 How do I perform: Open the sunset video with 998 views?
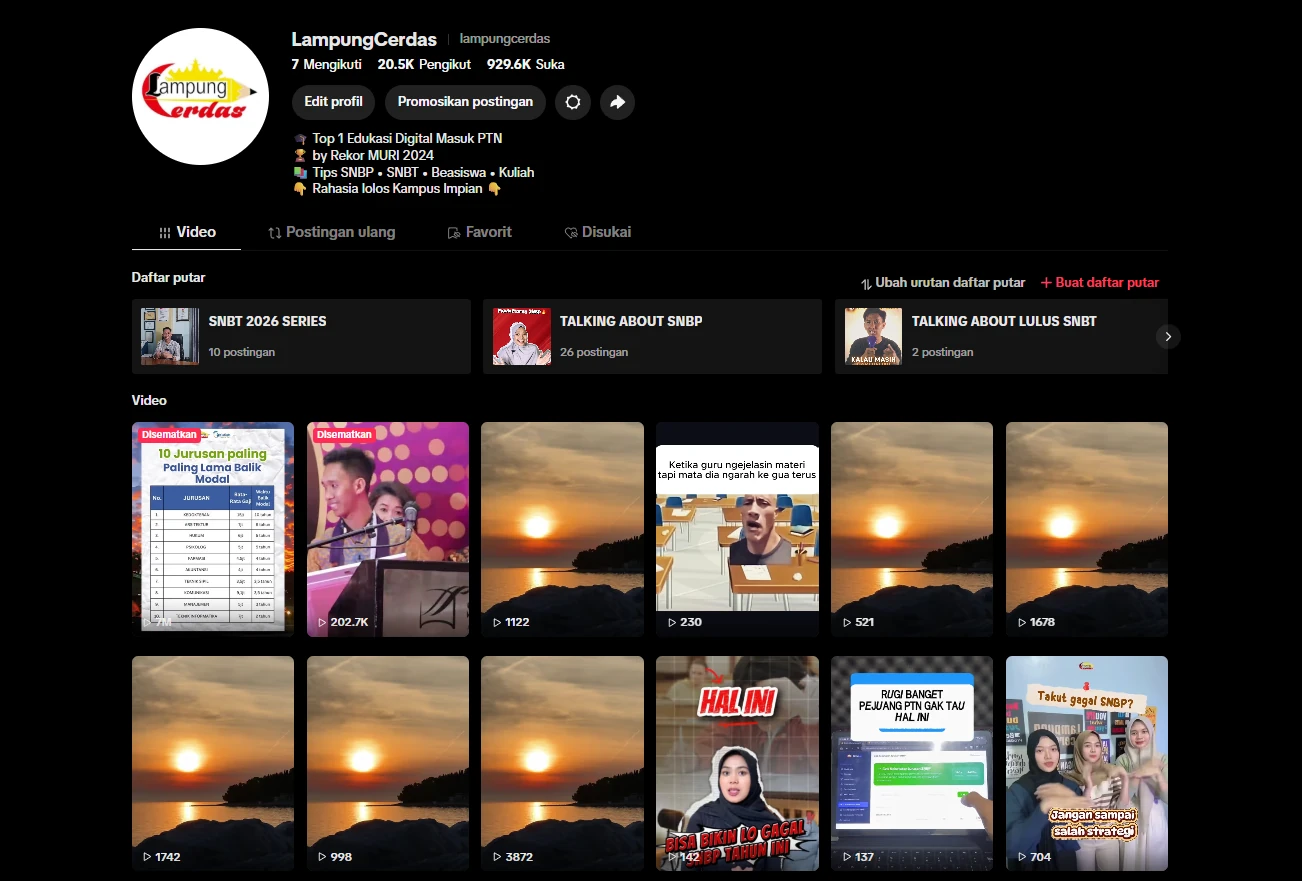pyautogui.click(x=388, y=764)
